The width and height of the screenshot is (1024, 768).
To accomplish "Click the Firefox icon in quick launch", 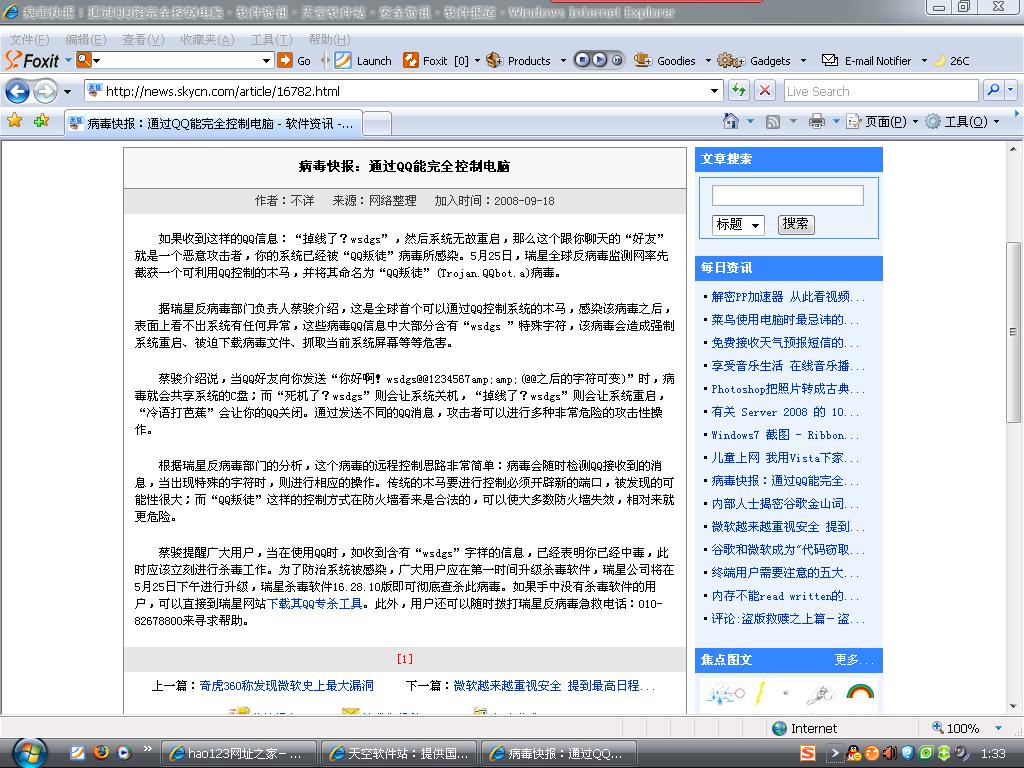I will click(x=101, y=752).
